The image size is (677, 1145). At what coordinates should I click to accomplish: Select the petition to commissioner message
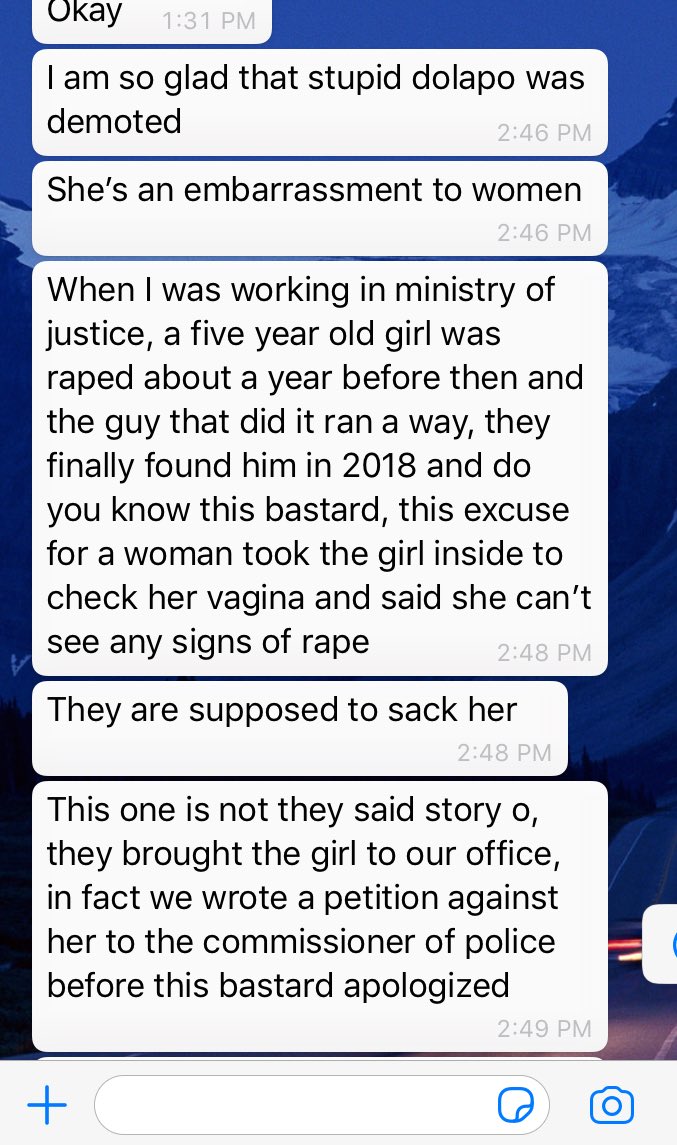tap(320, 916)
